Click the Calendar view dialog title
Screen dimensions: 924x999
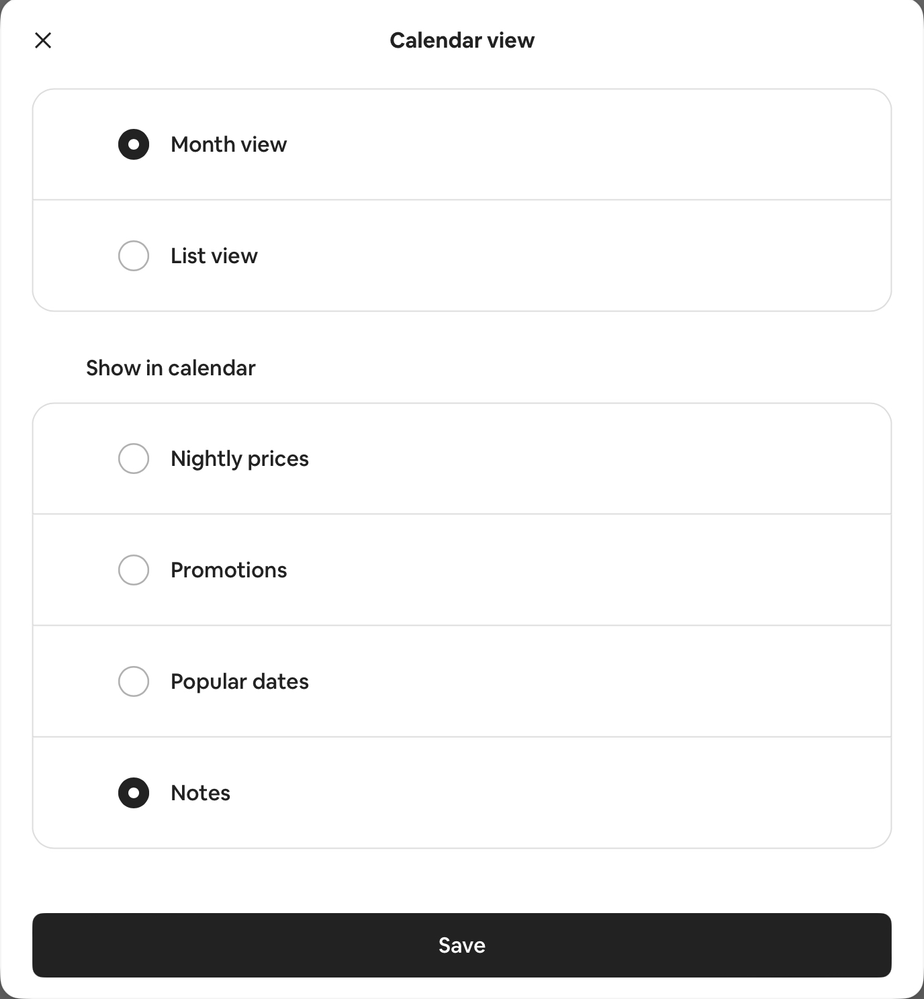461,40
